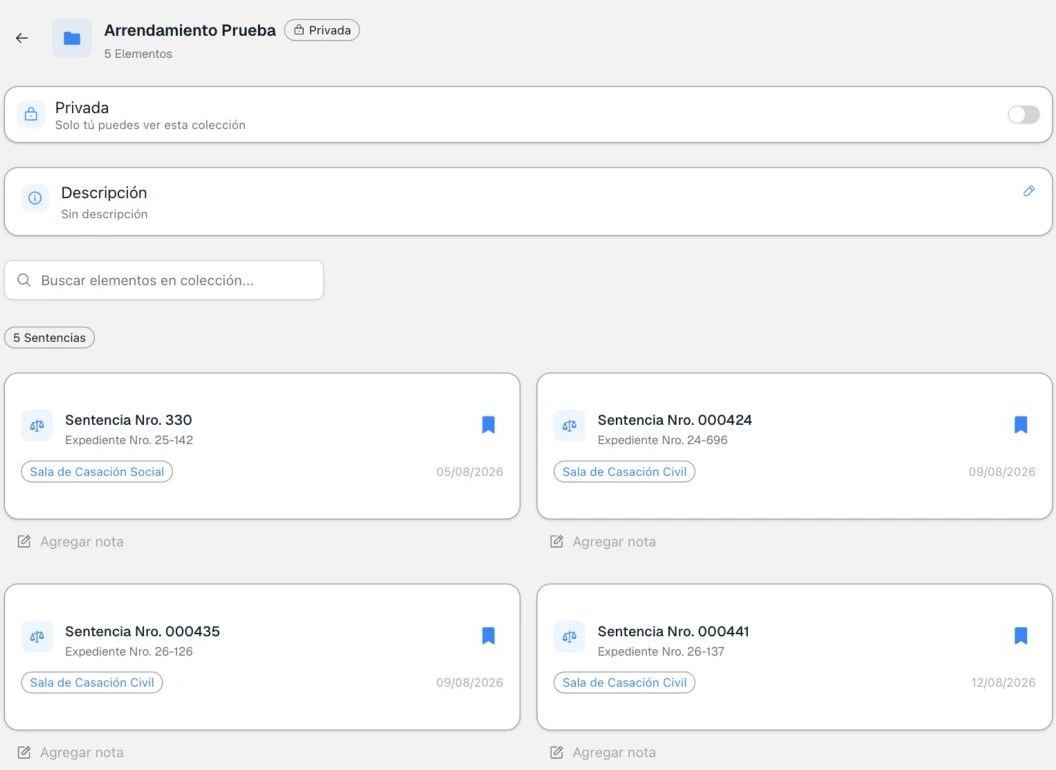Remove bookmark from Sentencia Nro. 000435

488,636
